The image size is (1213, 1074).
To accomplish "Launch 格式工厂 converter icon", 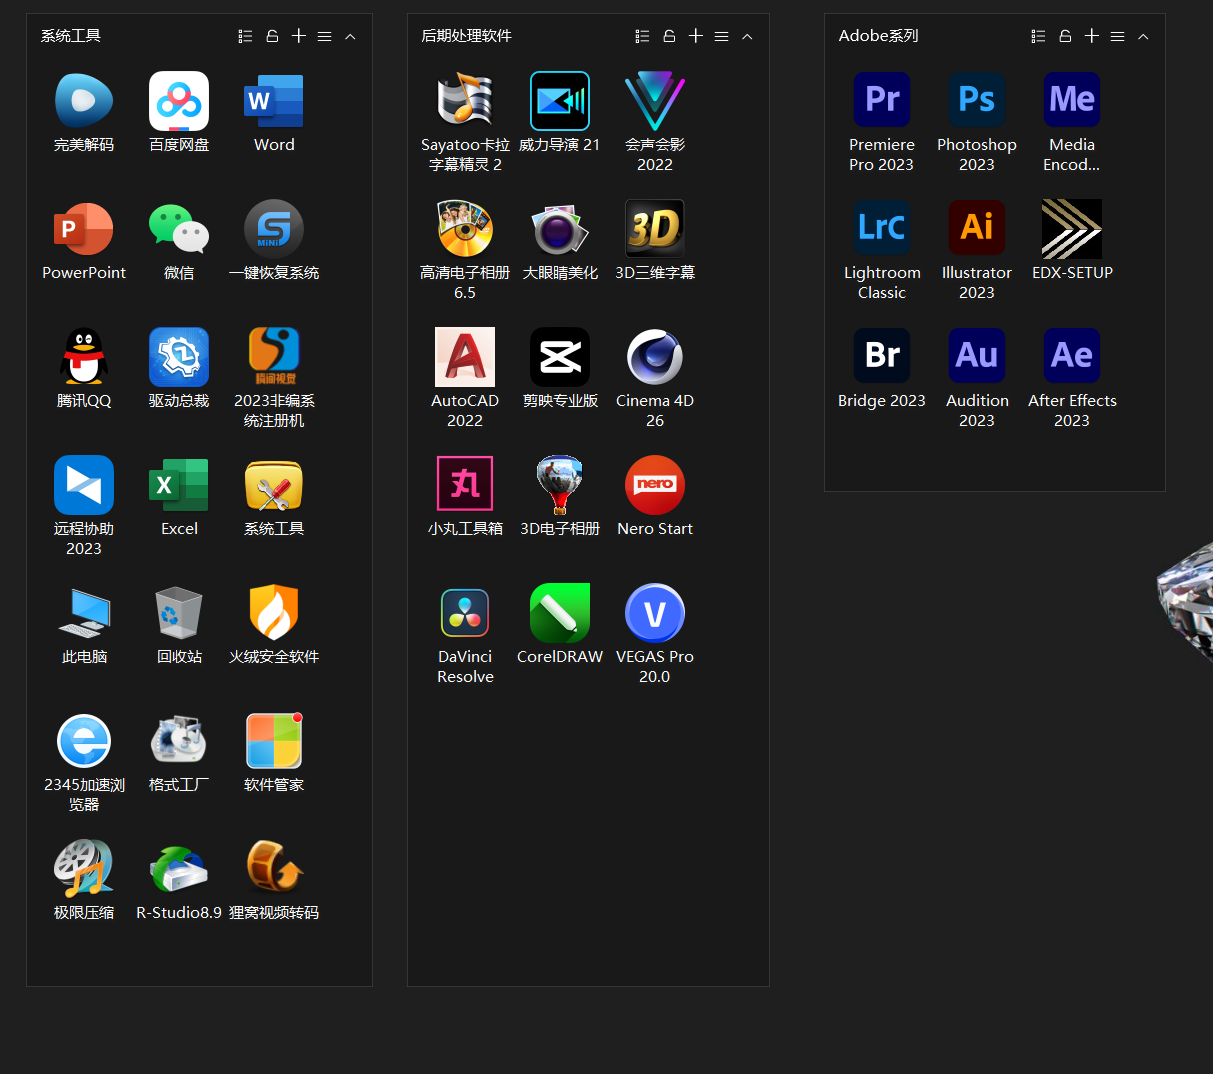I will (x=179, y=741).
